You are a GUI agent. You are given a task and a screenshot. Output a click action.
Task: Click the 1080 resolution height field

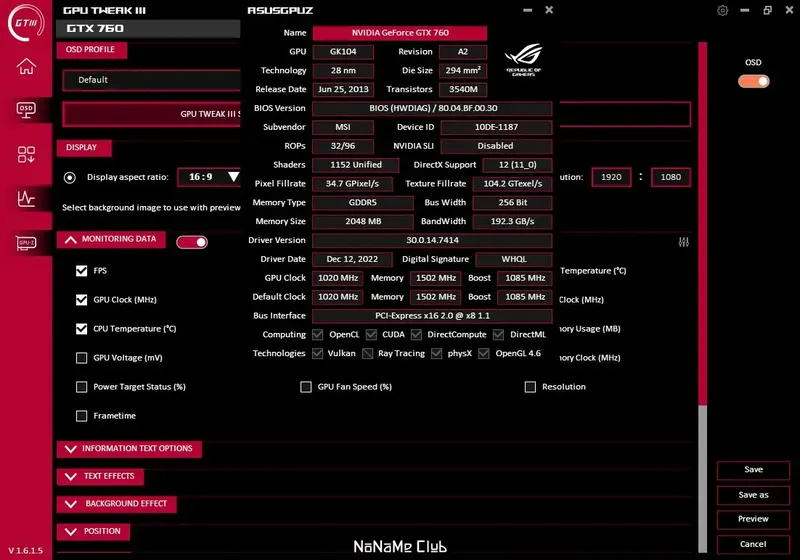coord(670,177)
